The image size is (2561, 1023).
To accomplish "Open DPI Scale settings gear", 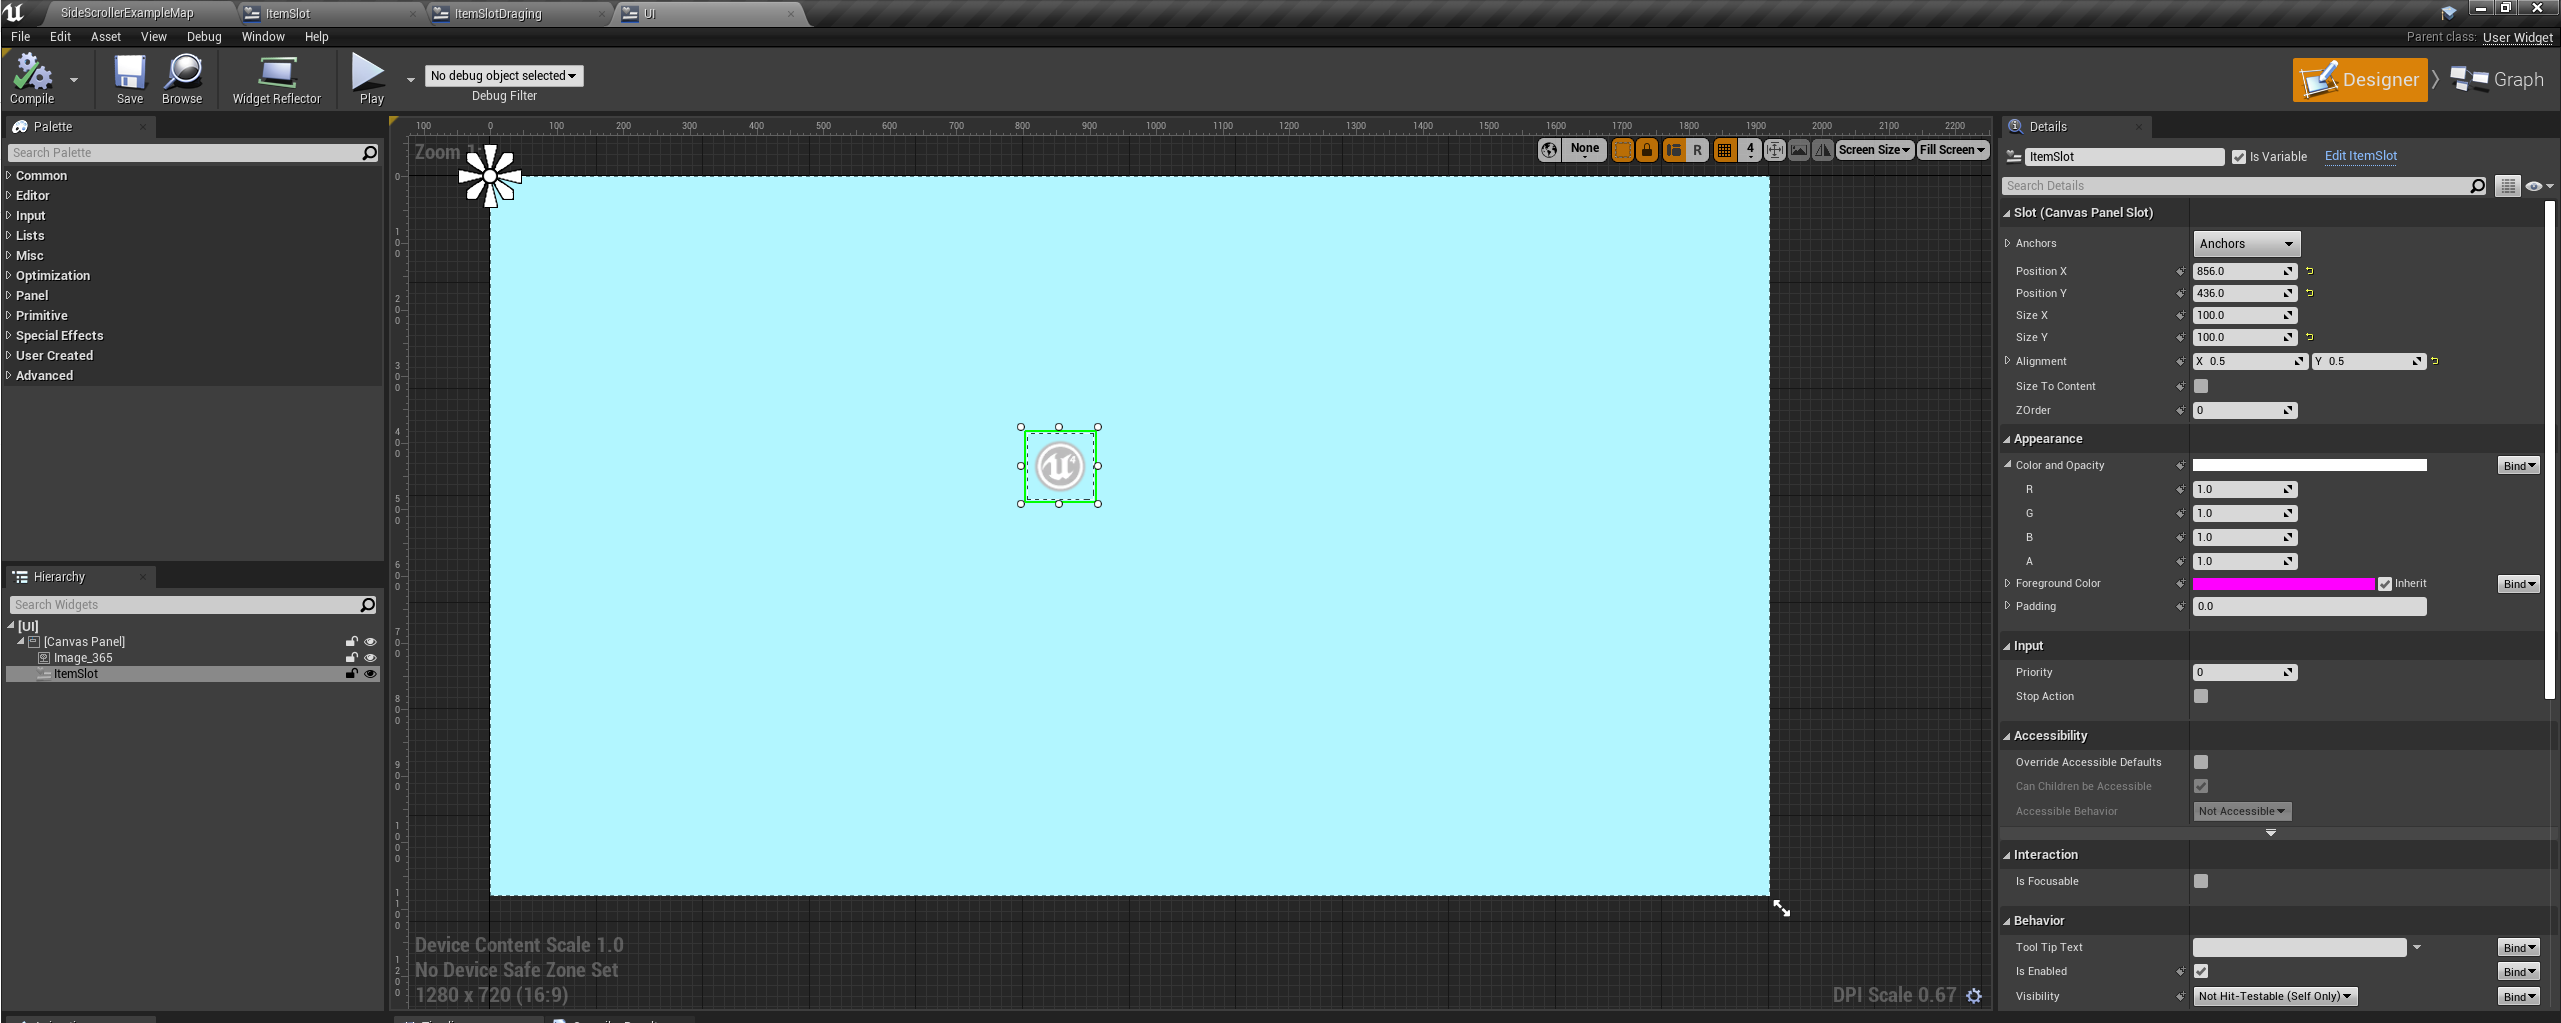I will [x=1974, y=995].
